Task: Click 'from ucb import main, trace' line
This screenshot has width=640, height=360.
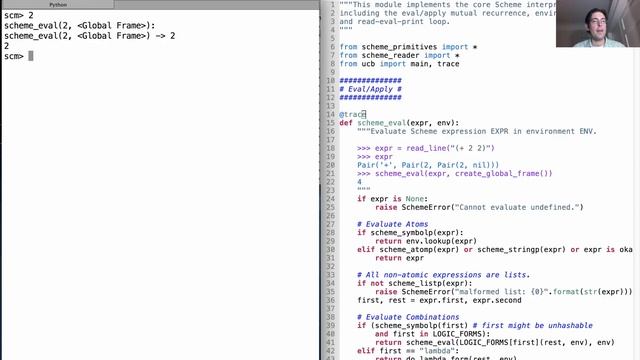Action: click(x=399, y=64)
